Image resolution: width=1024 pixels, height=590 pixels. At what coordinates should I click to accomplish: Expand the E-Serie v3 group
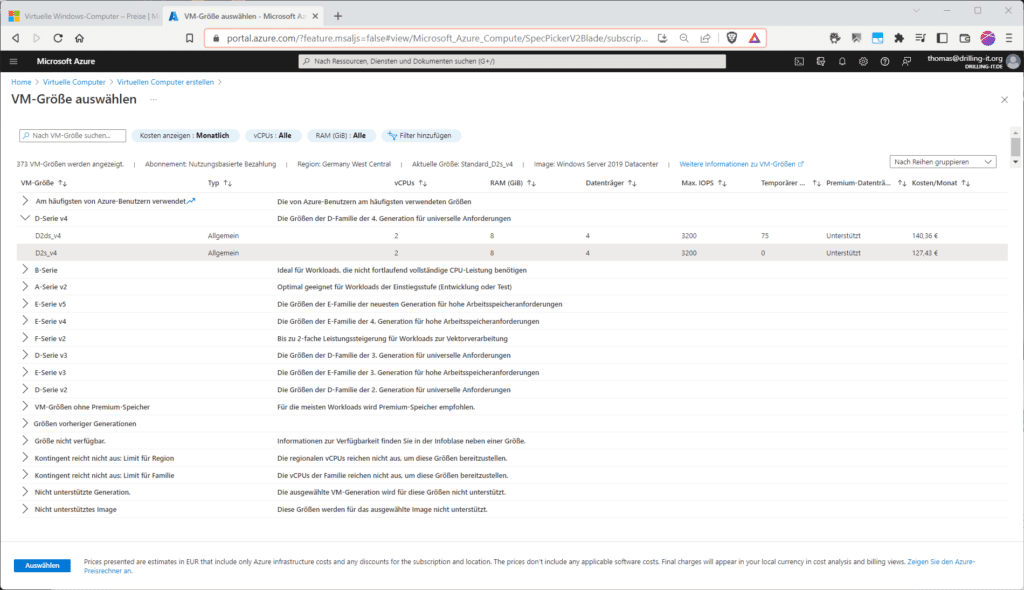[x=25, y=372]
